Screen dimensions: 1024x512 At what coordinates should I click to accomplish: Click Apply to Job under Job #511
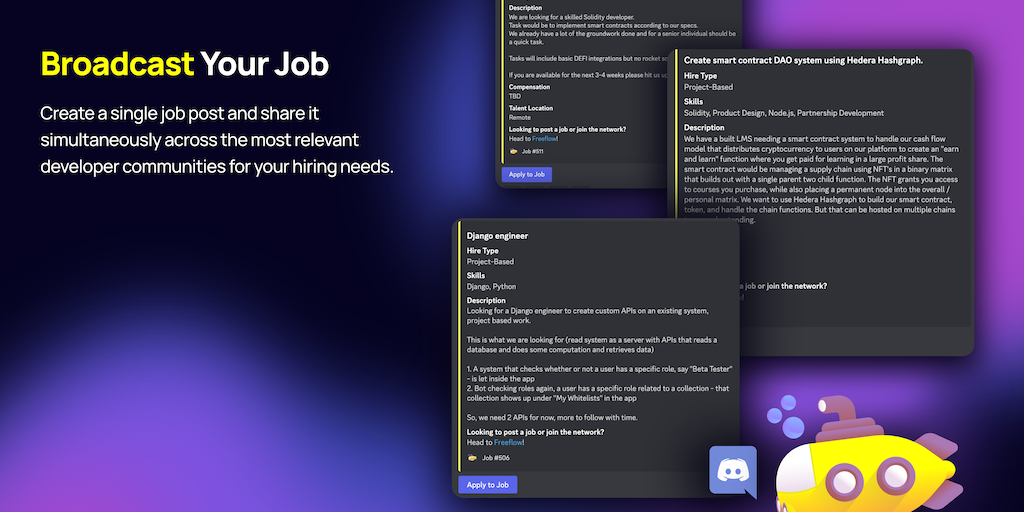click(527, 174)
